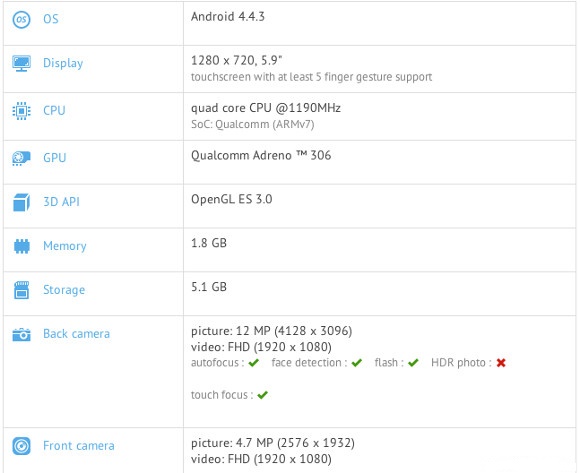580x473 pixels.
Task: Click the Qualcomm Adreno 306 text
Action: coord(261,156)
